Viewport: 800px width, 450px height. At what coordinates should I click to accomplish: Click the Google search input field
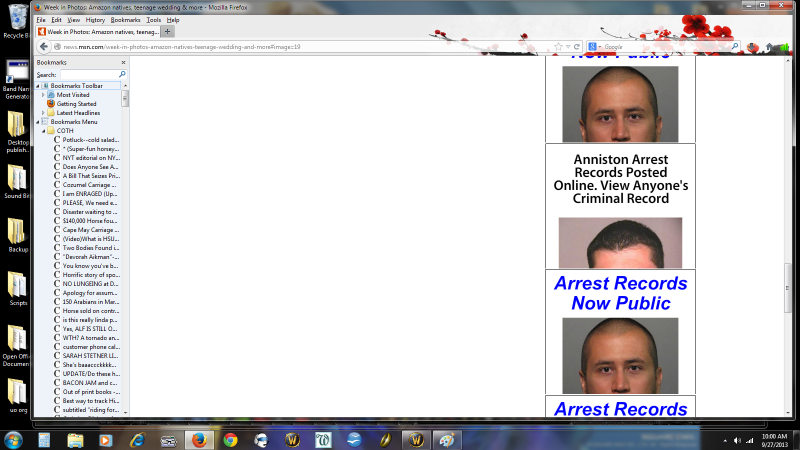[666, 46]
